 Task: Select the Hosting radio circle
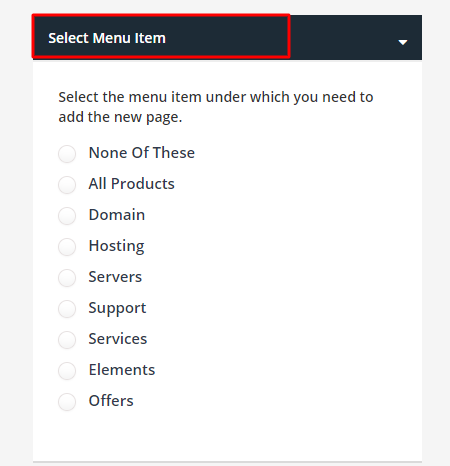coord(67,247)
